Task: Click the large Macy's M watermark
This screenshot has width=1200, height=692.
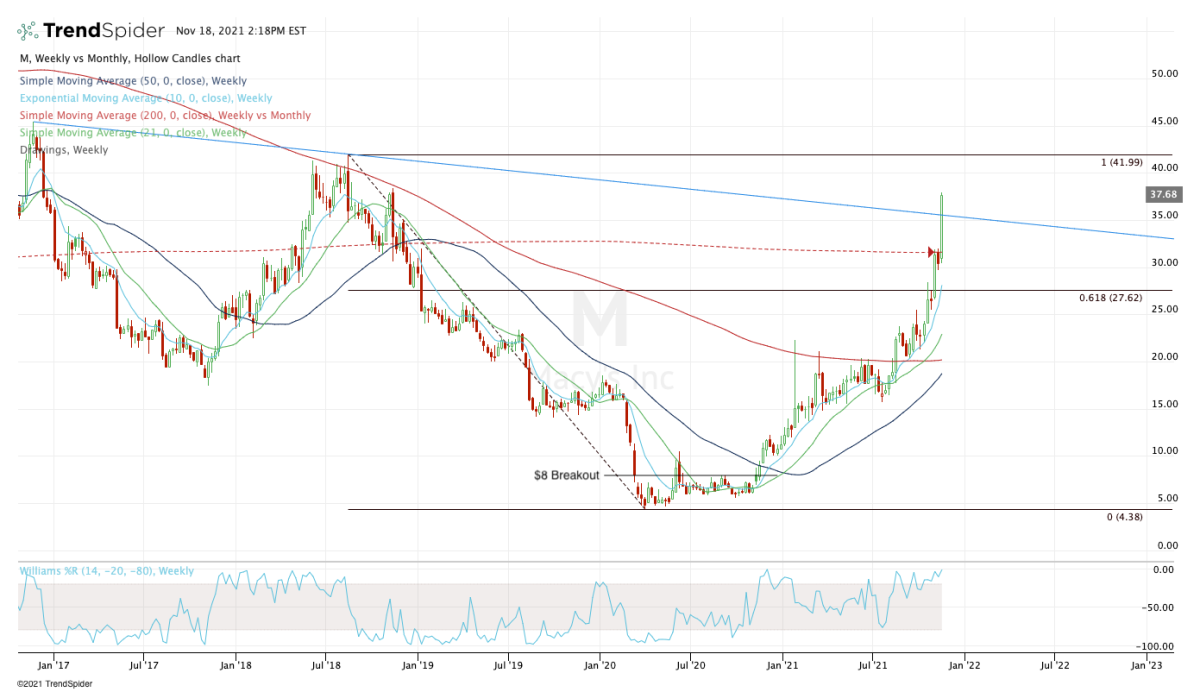Action: [600, 320]
